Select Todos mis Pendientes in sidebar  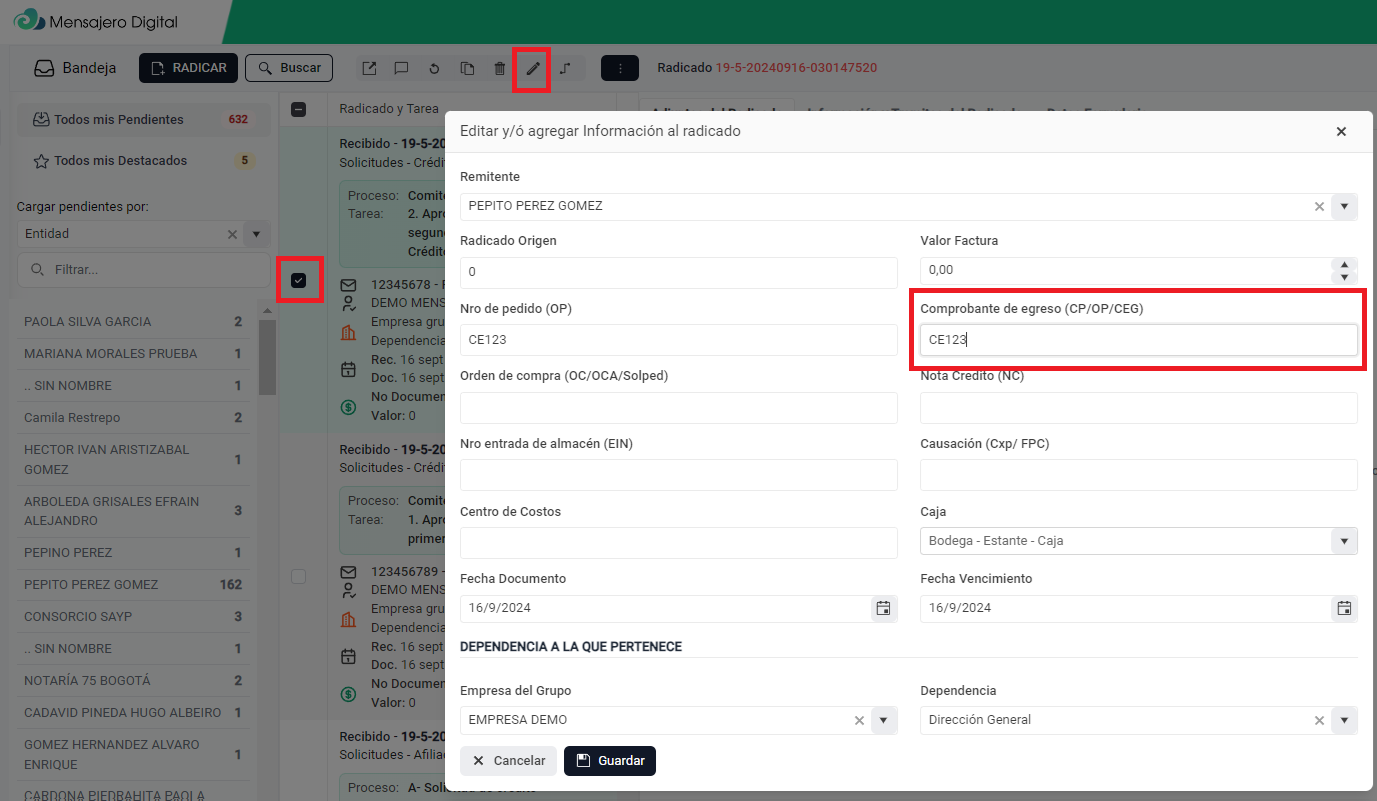point(119,119)
